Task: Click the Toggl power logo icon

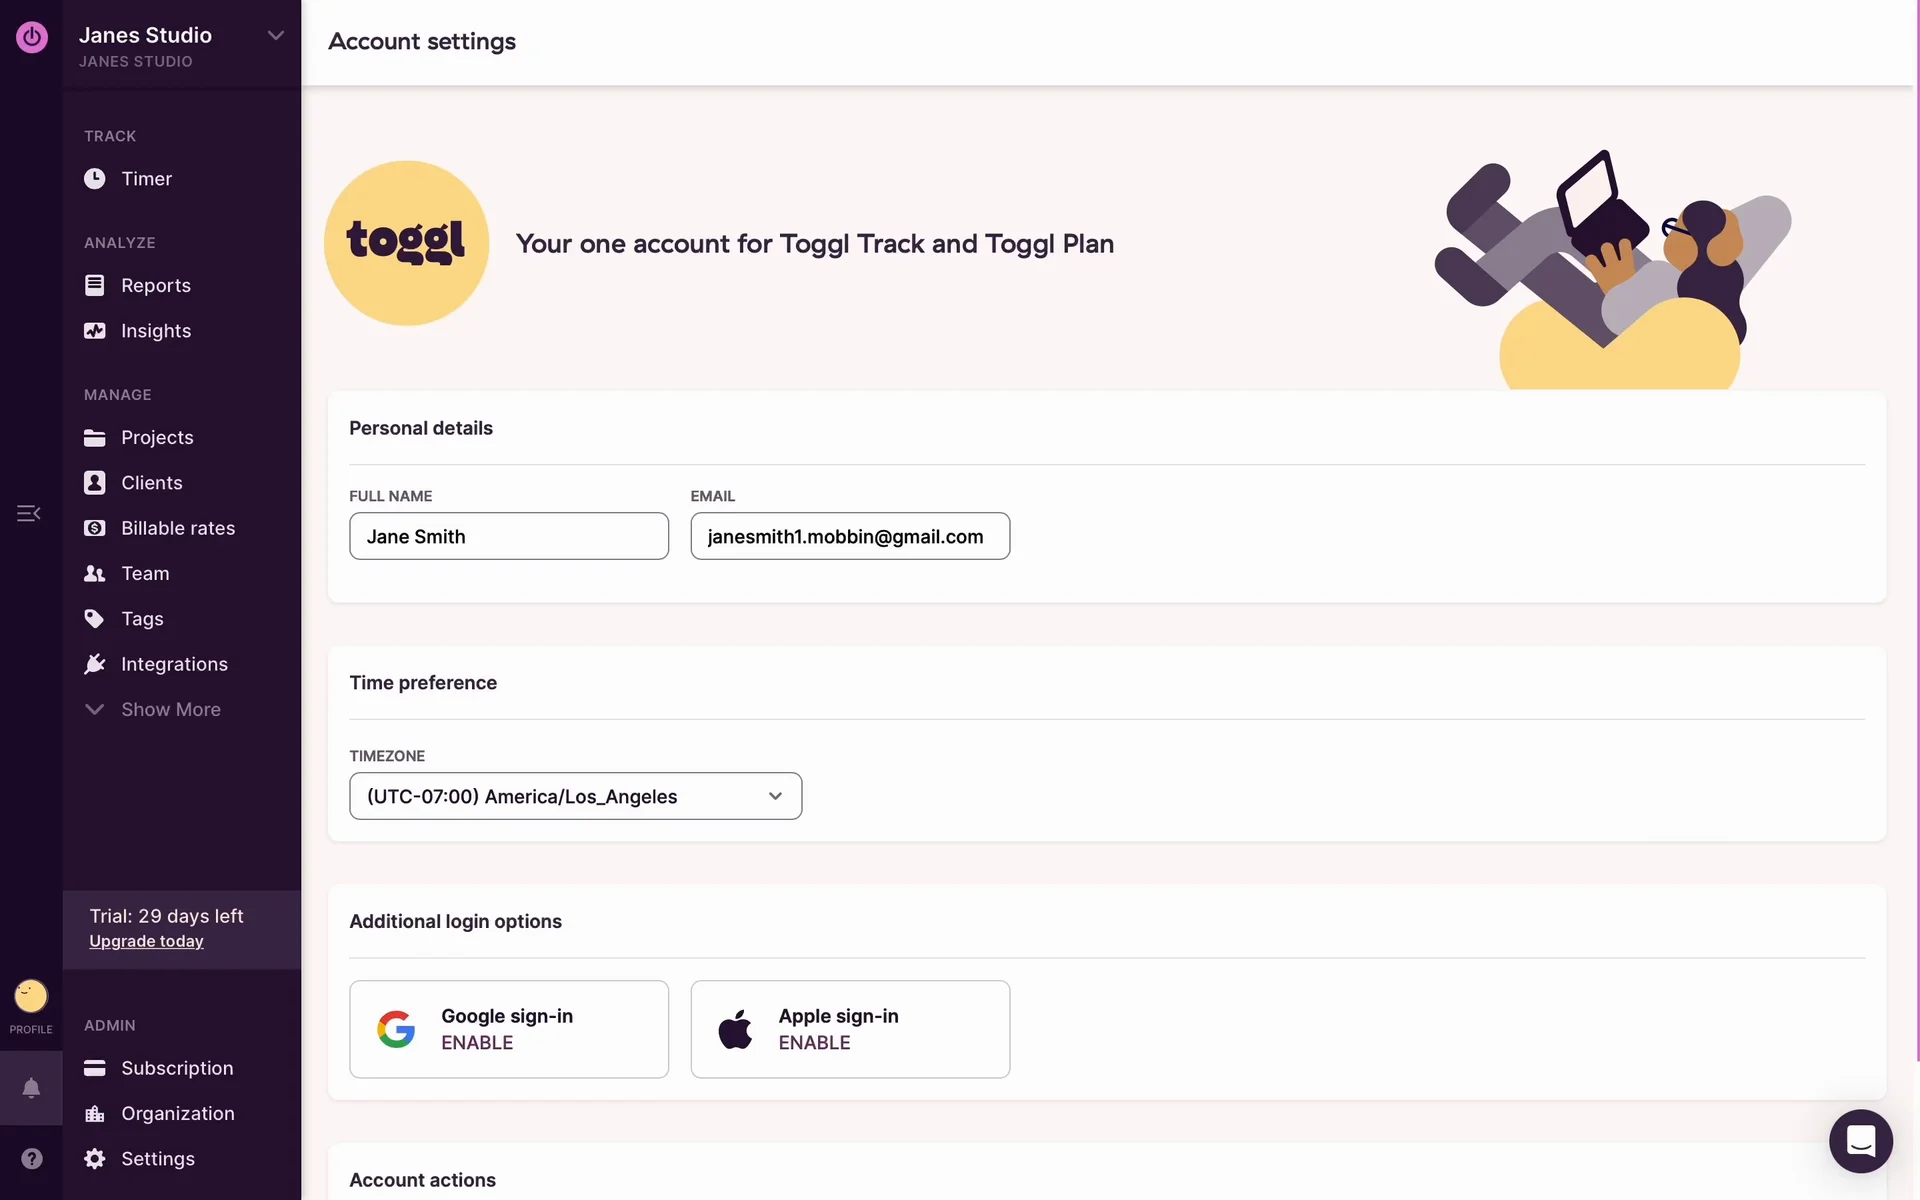Action: [31, 38]
